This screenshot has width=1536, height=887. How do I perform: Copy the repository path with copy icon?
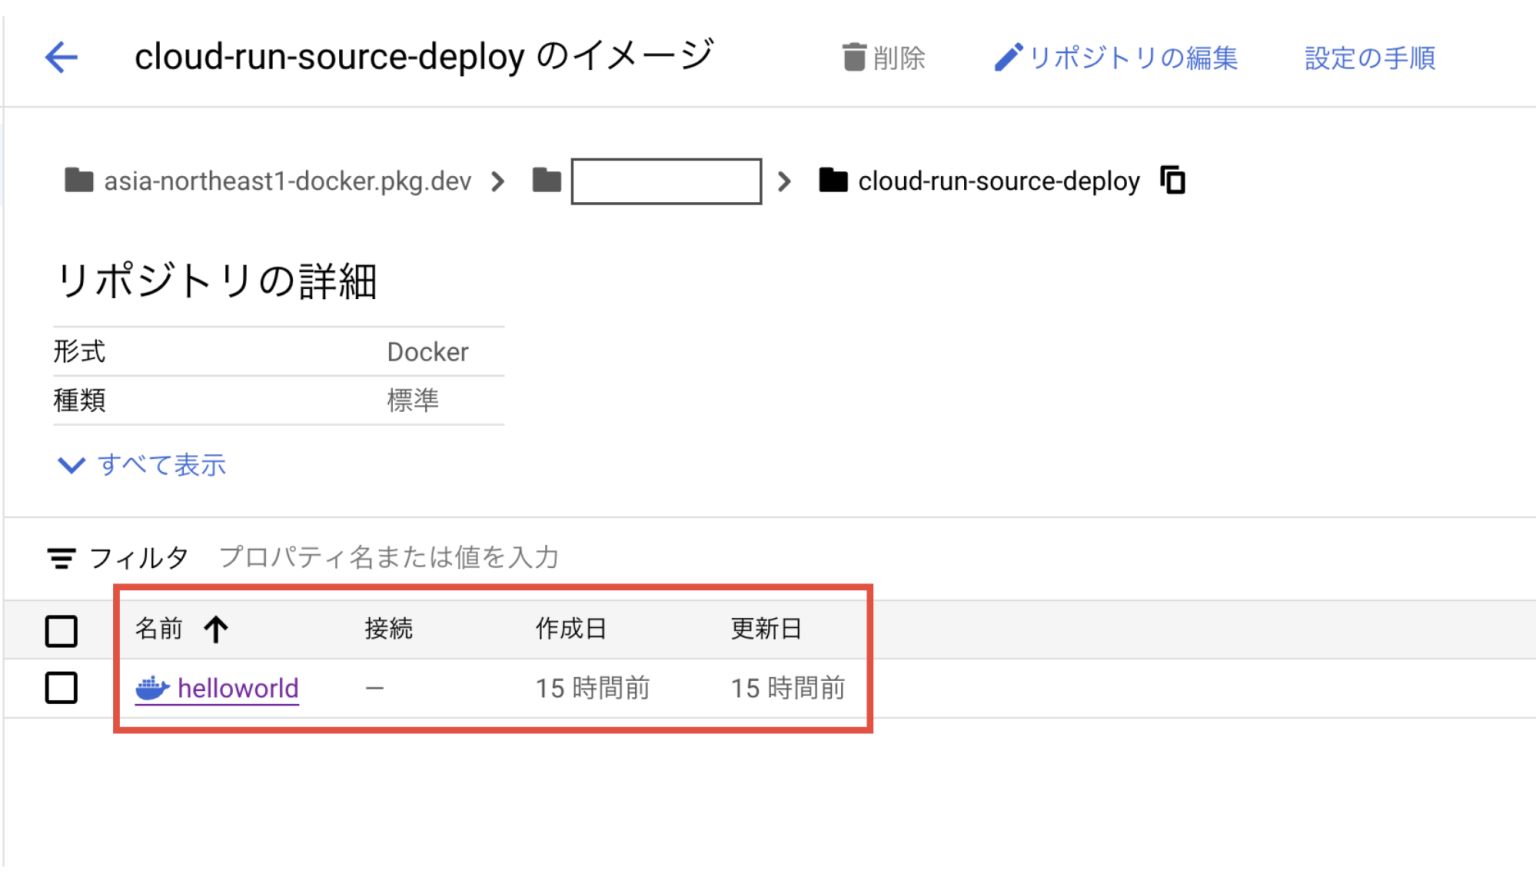pos(1172,180)
